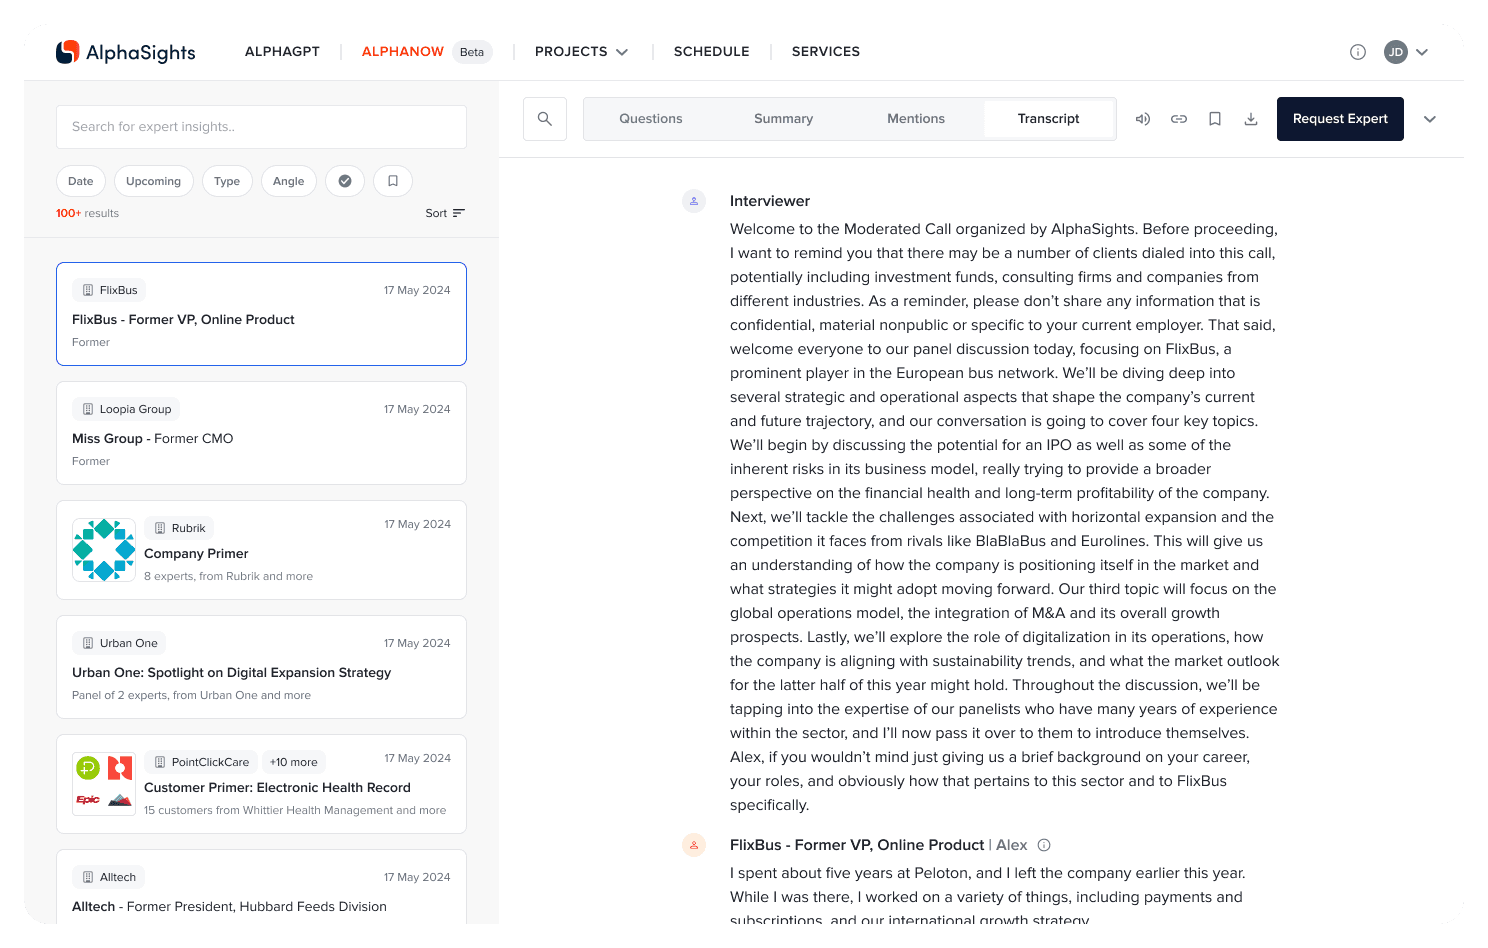Switch to the Mentions tab
Image resolution: width=1488 pixels, height=948 pixels.
pos(916,119)
